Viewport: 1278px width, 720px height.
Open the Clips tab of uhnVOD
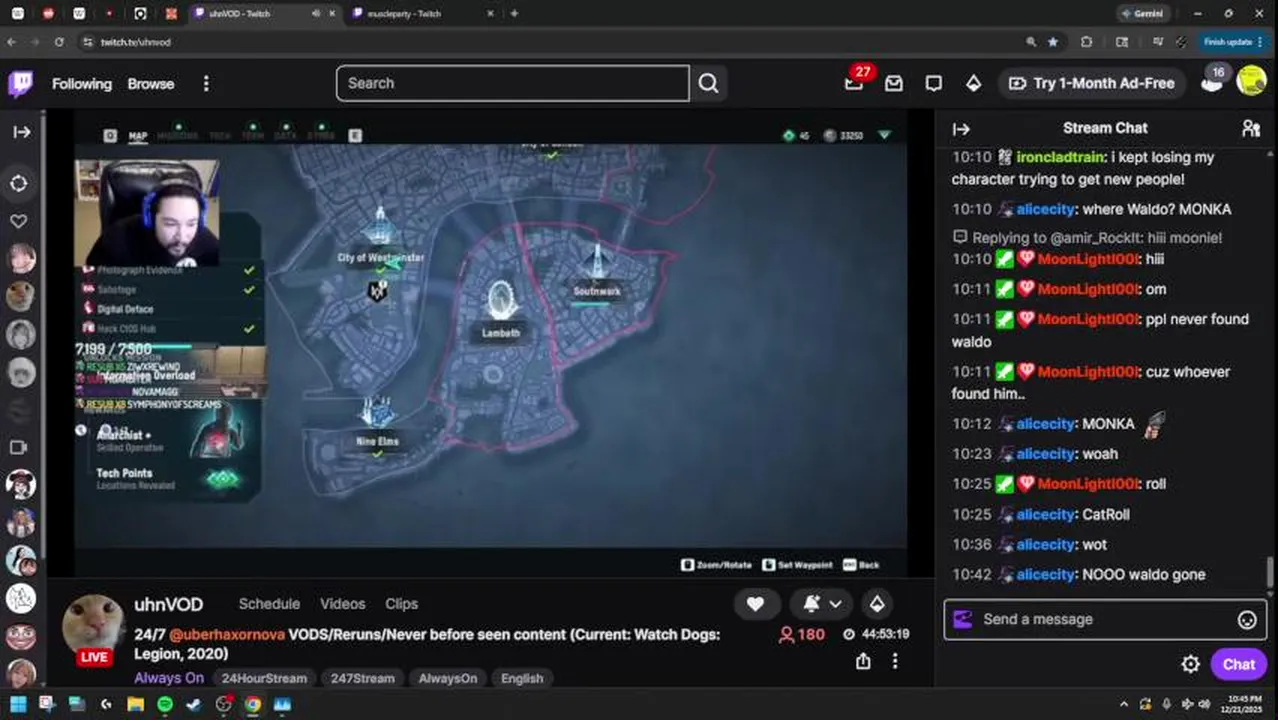pos(401,604)
